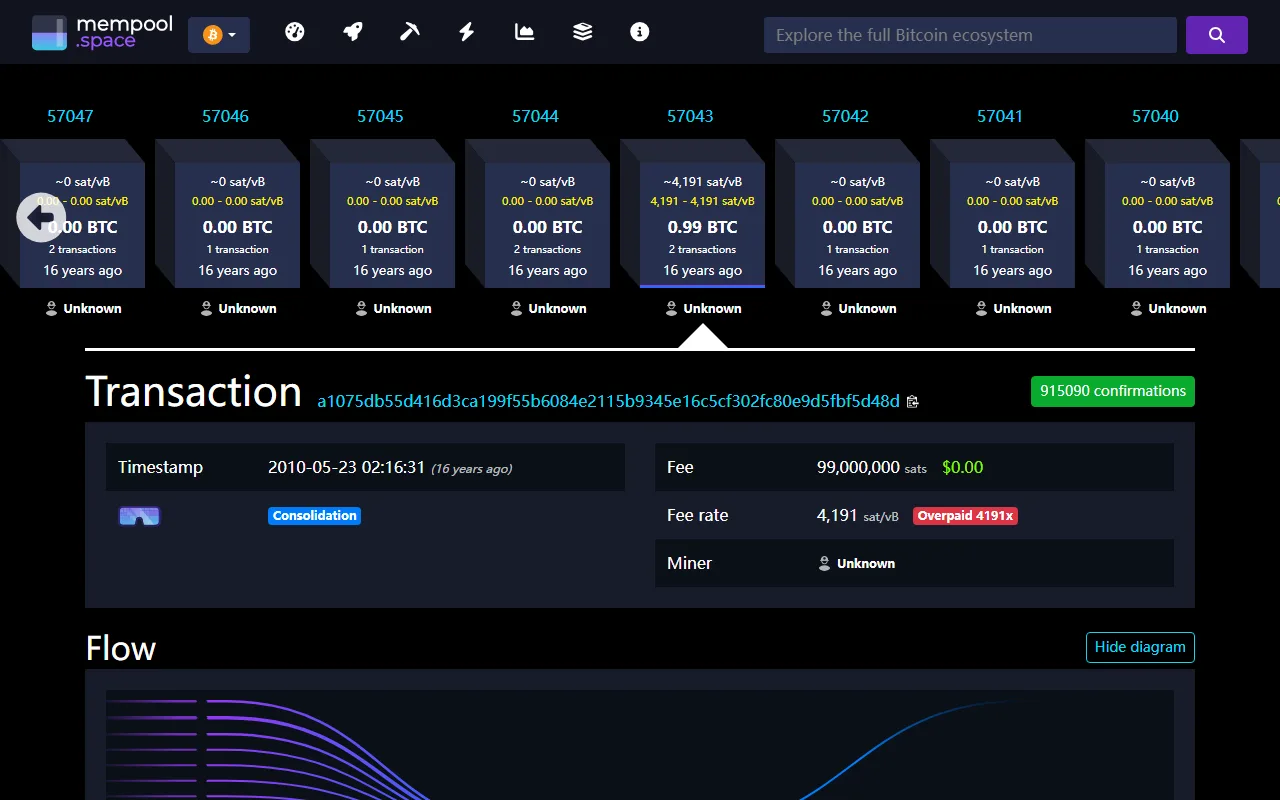Viewport: 1280px width, 800px height.
Task: Click the Unknown miner link in the Miner row
Action: (x=856, y=564)
